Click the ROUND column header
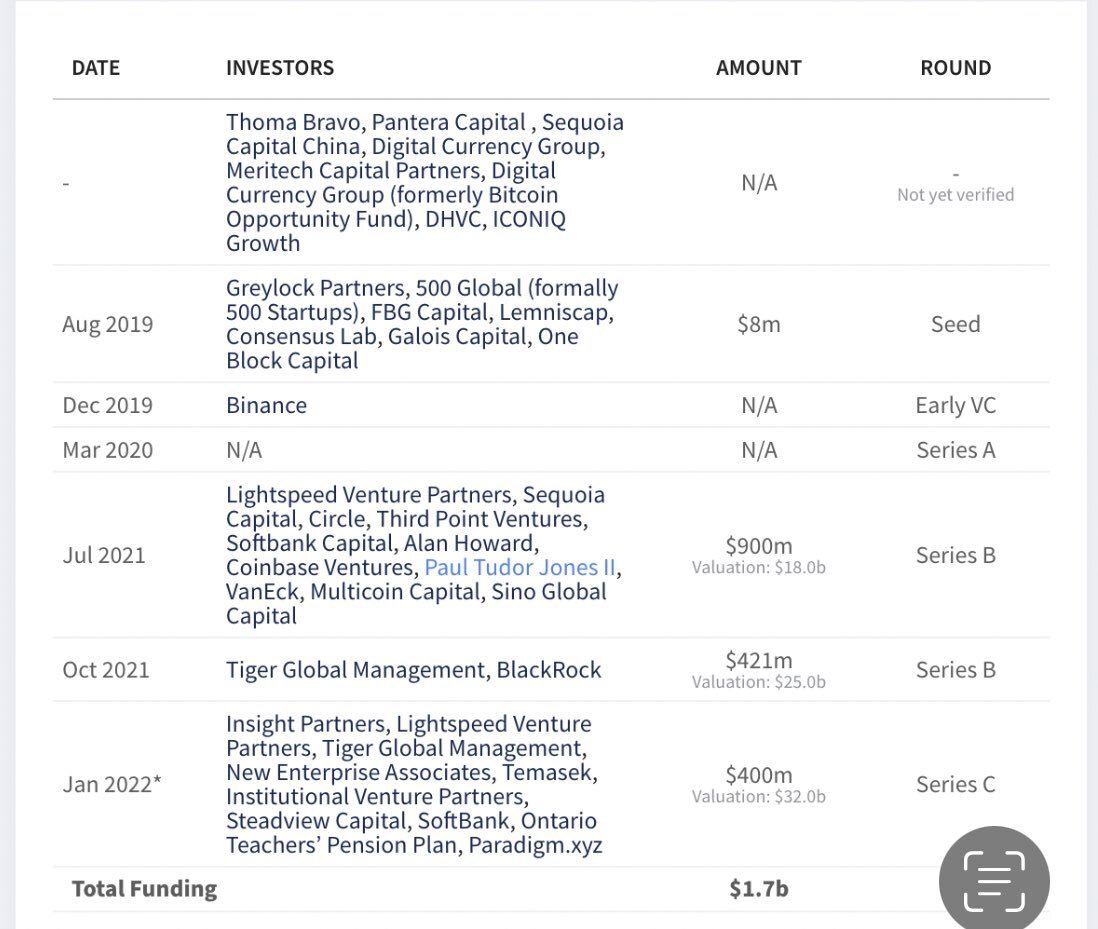The width and height of the screenshot is (1098, 929). pyautogui.click(x=955, y=68)
